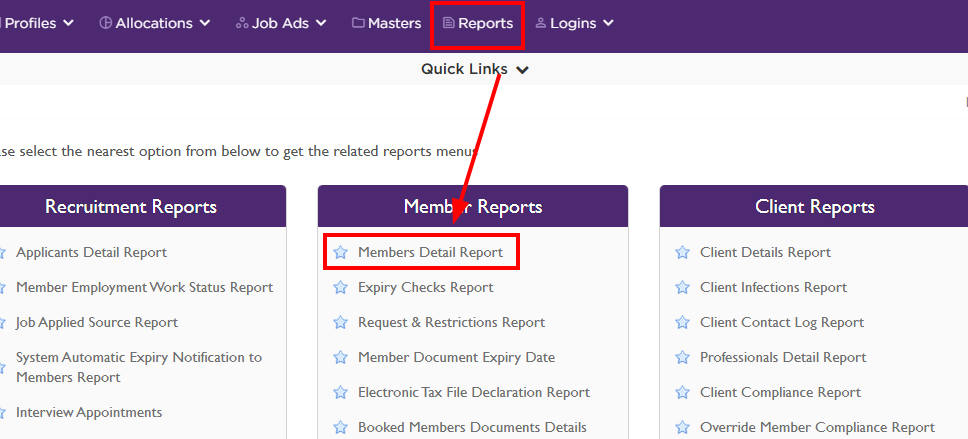Screen dimensions: 968x439
Task: Open the Allocations dropdown menu
Action: pyautogui.click(x=155, y=23)
